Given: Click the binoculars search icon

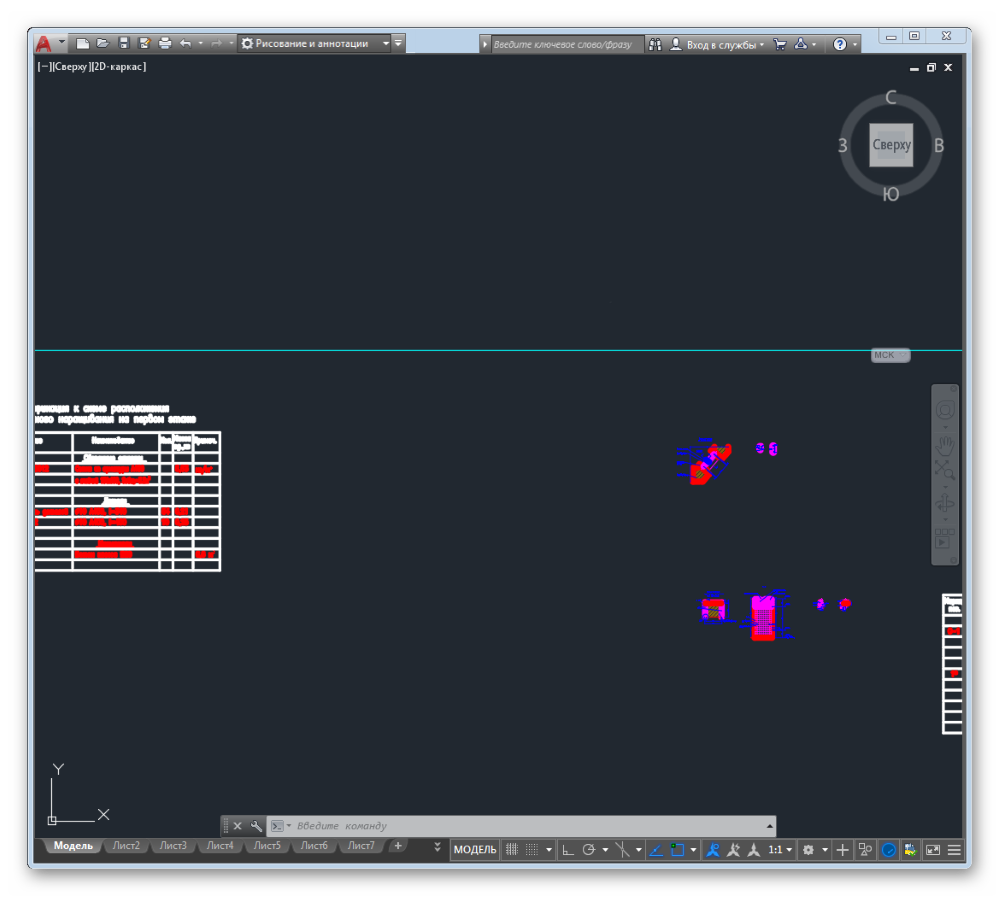Looking at the screenshot, I should point(655,44).
